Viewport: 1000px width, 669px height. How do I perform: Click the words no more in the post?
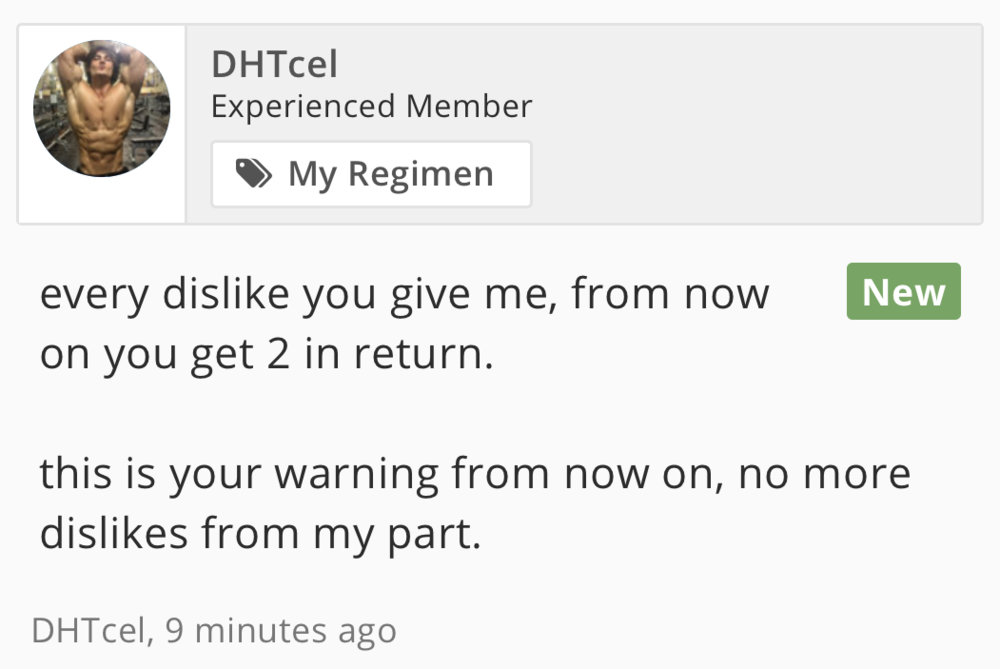pyautogui.click(x=825, y=472)
